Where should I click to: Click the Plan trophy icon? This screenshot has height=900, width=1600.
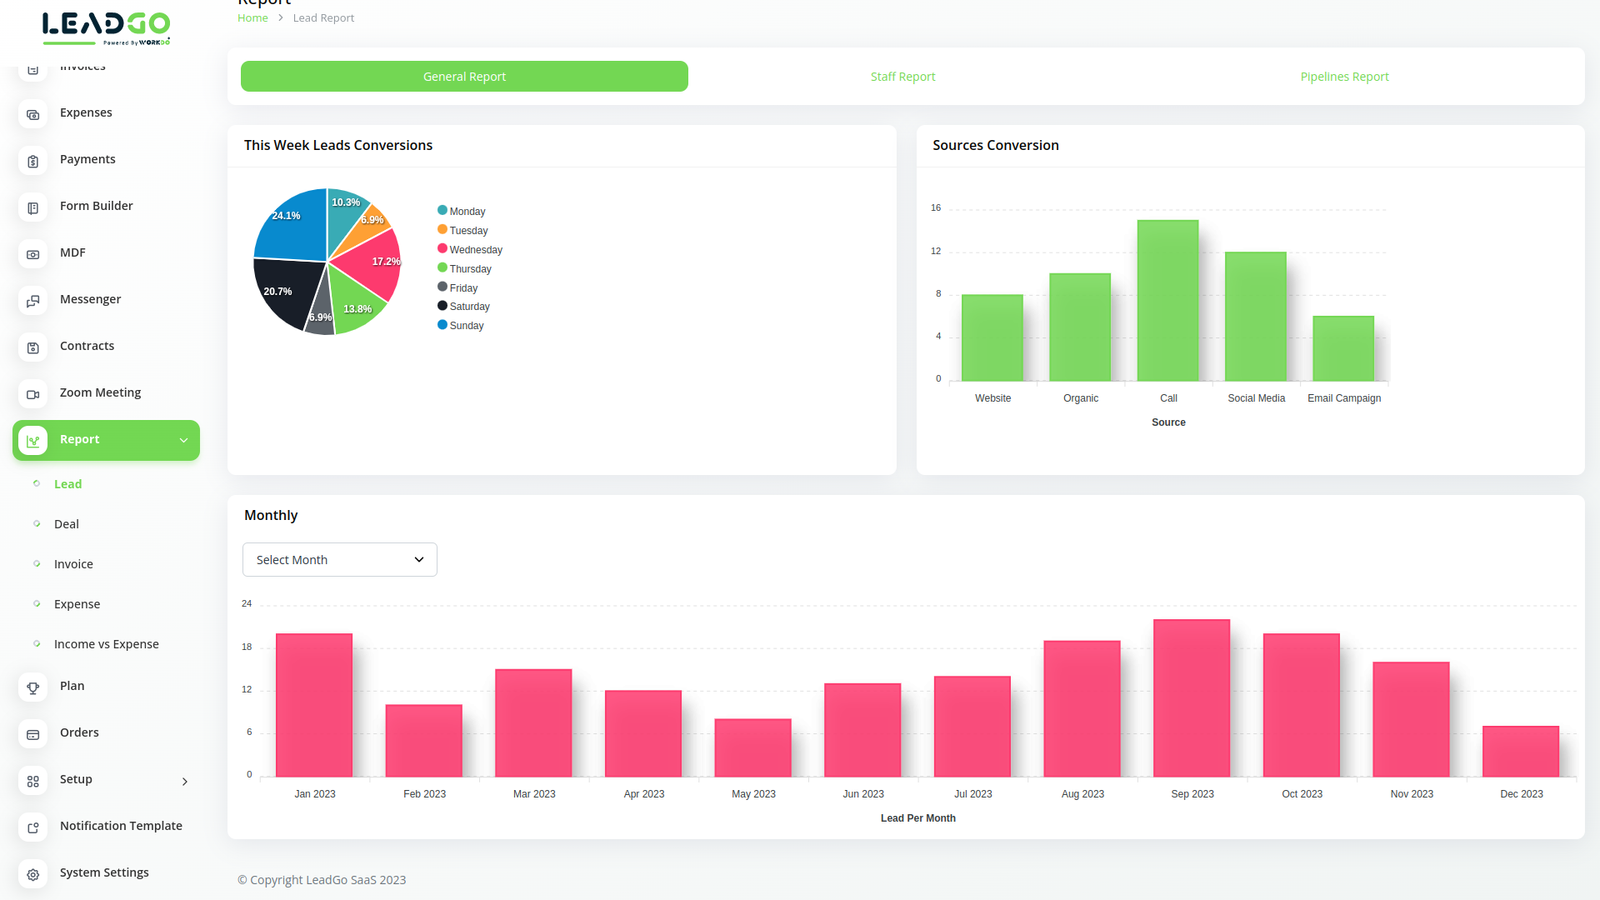coord(33,687)
